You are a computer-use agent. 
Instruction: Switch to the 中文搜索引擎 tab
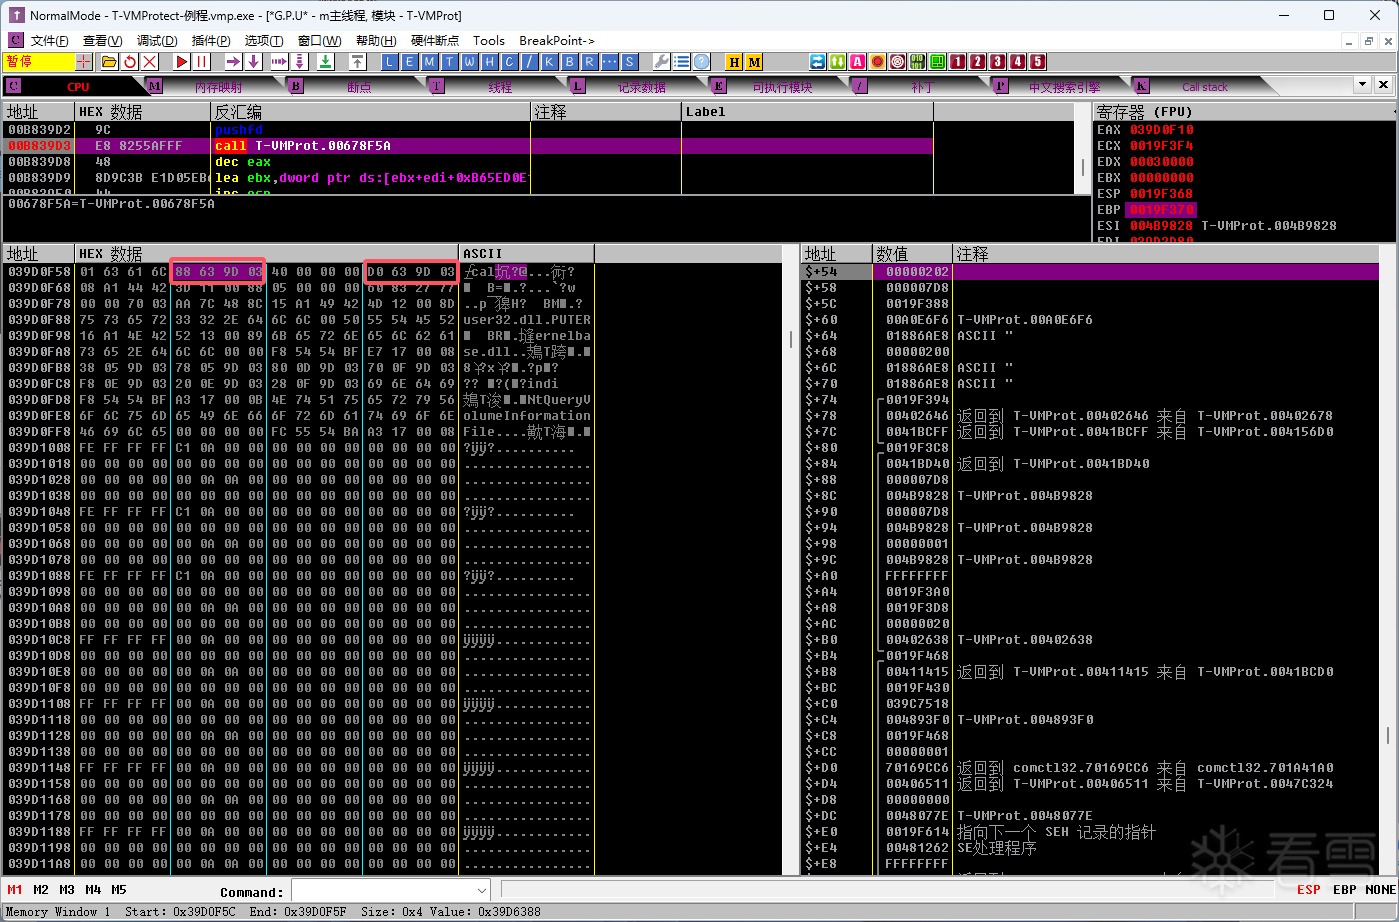[1064, 87]
